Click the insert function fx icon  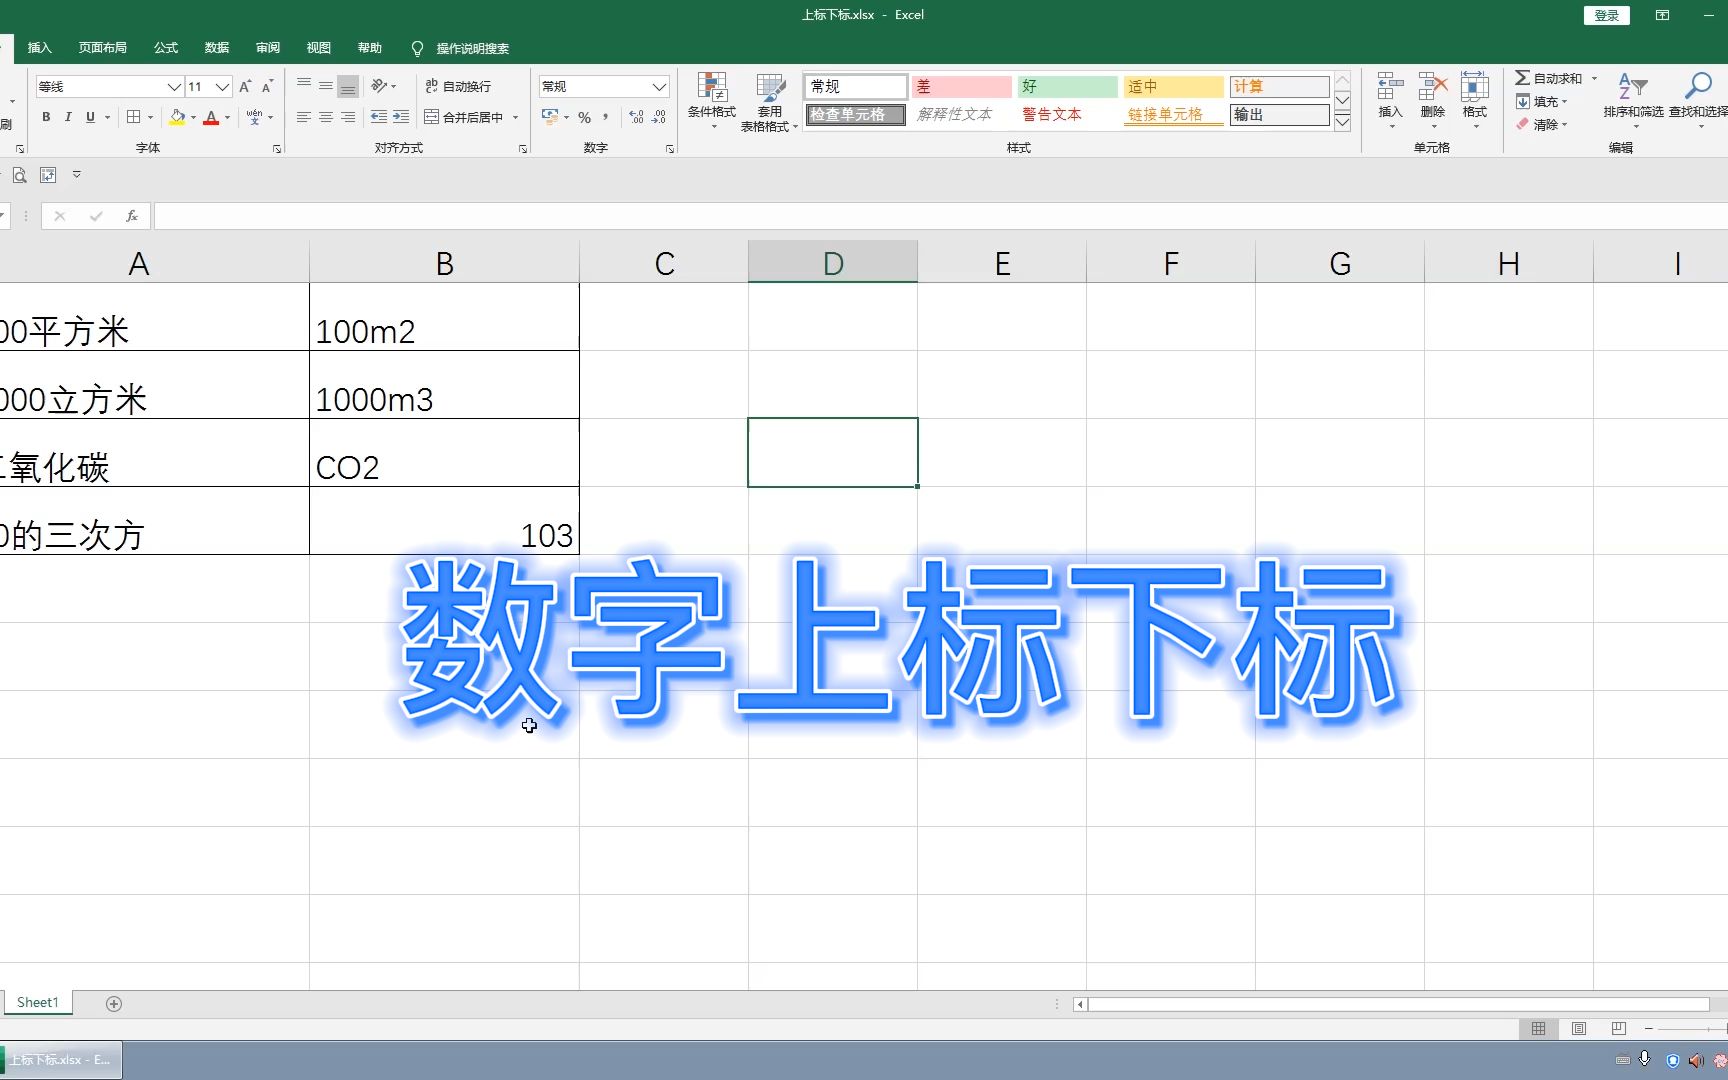click(131, 216)
